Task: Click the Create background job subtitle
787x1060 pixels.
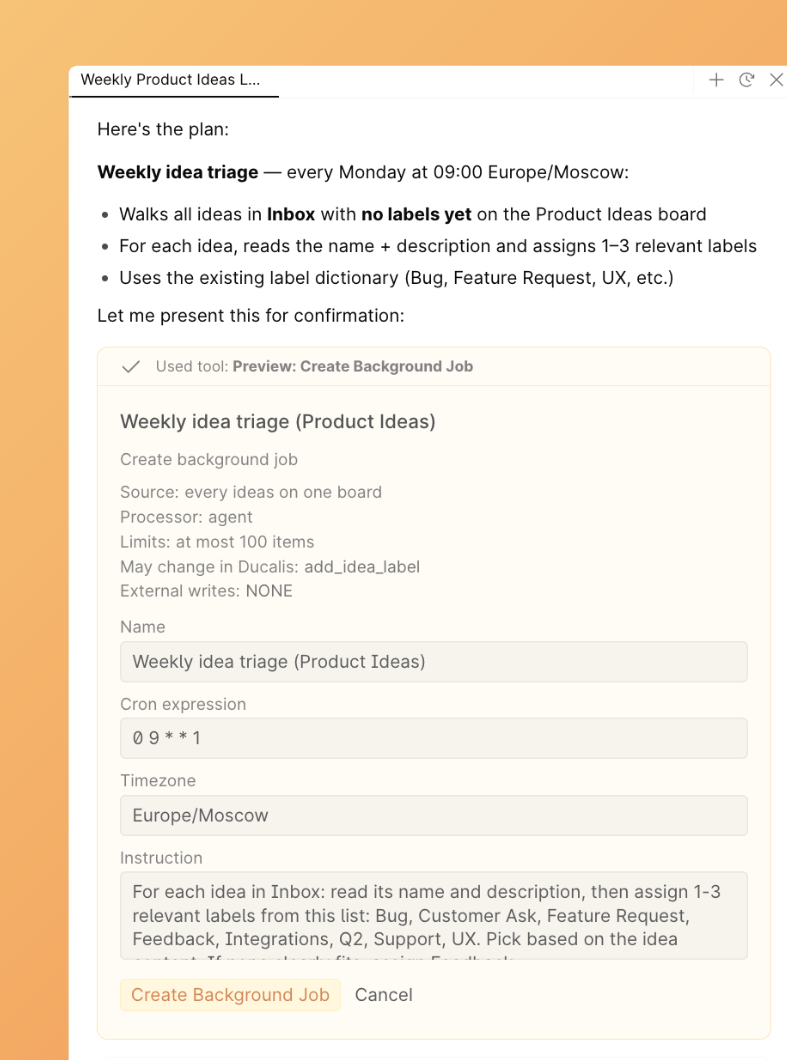Action: click(x=209, y=460)
